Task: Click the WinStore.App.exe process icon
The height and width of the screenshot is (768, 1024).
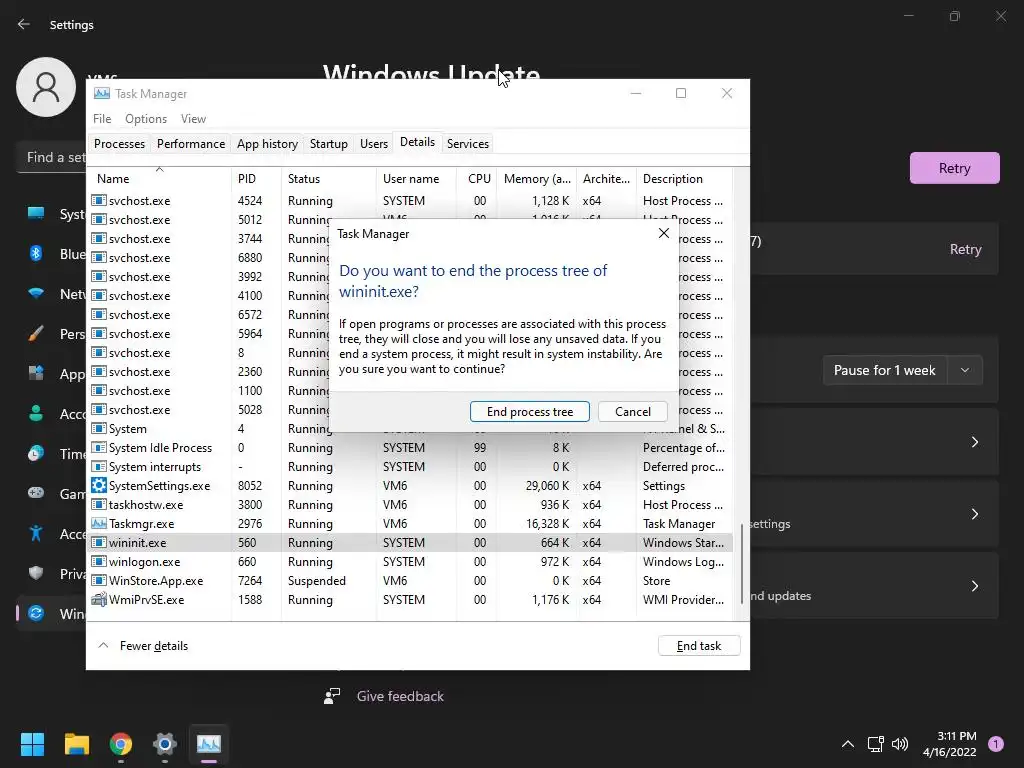Action: coord(99,580)
